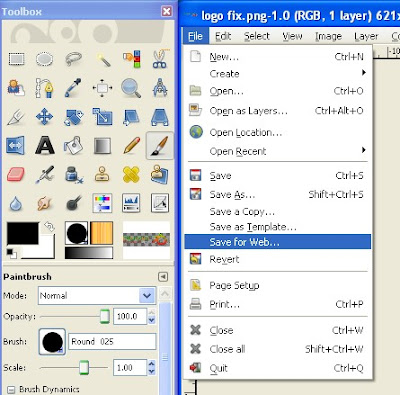The width and height of the screenshot is (400, 395).
Task: Choose the Eraser tool
Action: [x=16, y=174]
